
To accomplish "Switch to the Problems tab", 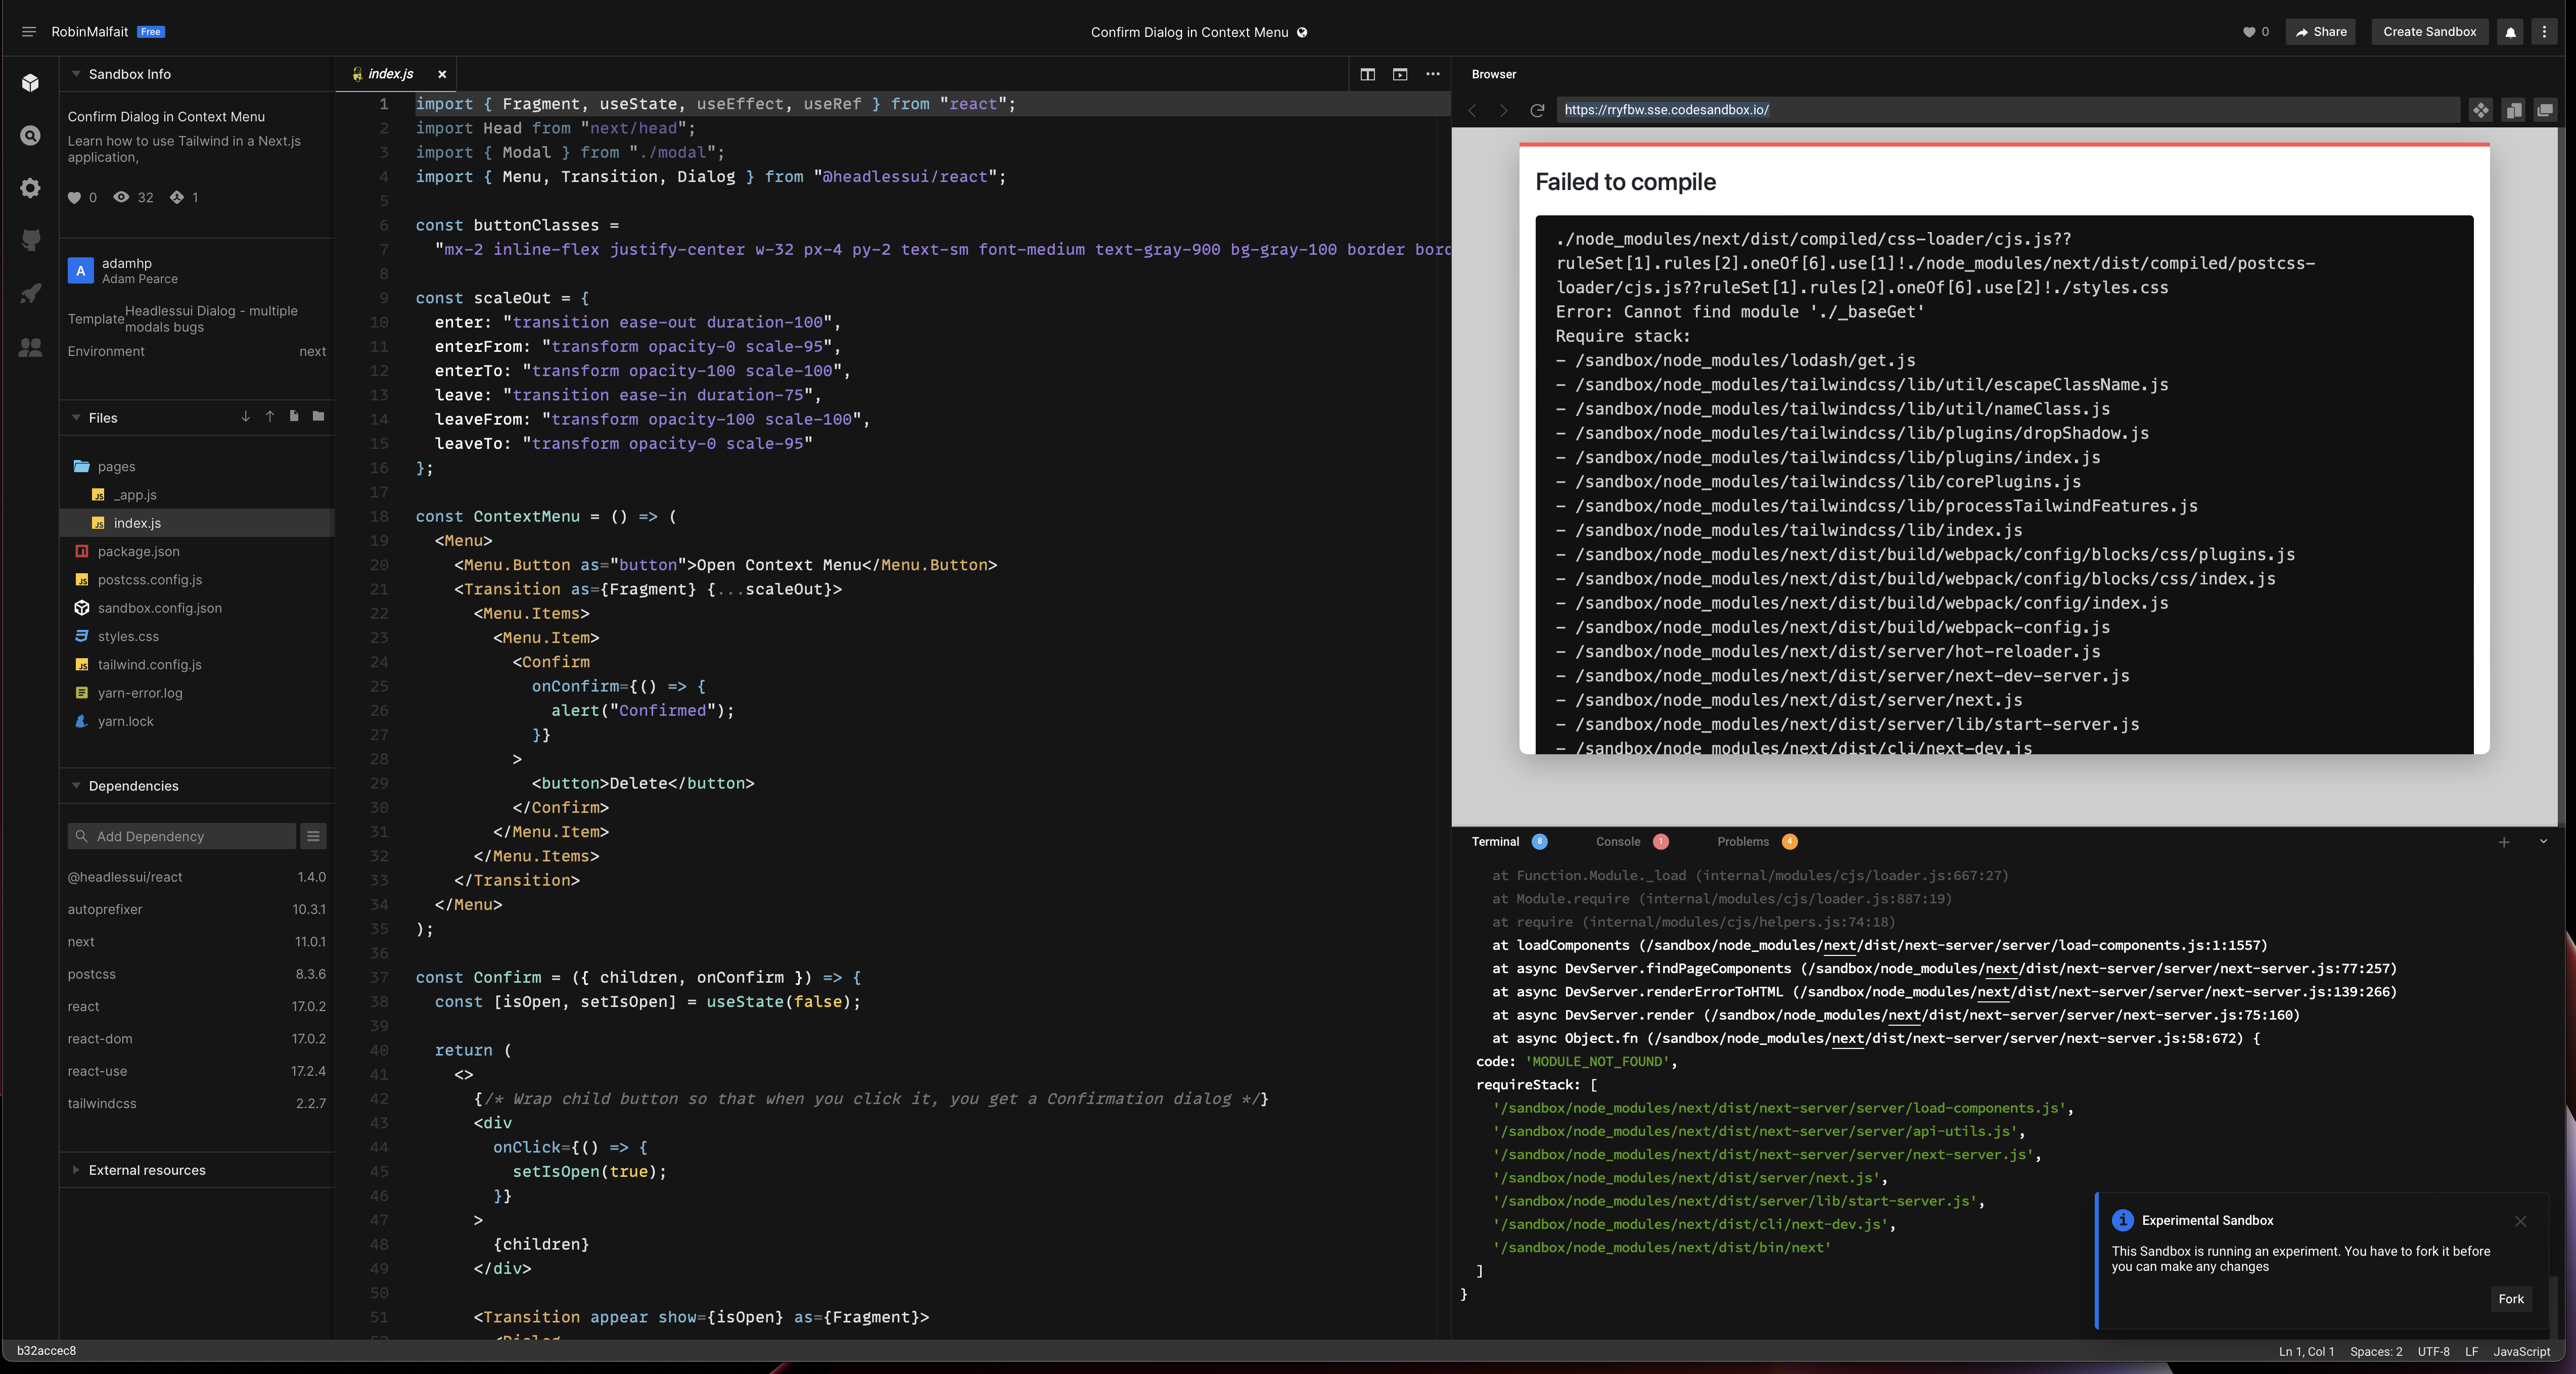I will click(1743, 842).
